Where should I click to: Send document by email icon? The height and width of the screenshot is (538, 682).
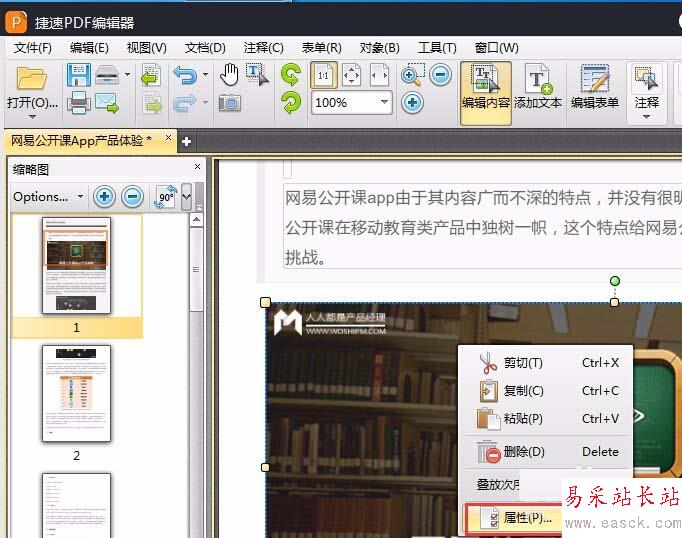(x=107, y=103)
